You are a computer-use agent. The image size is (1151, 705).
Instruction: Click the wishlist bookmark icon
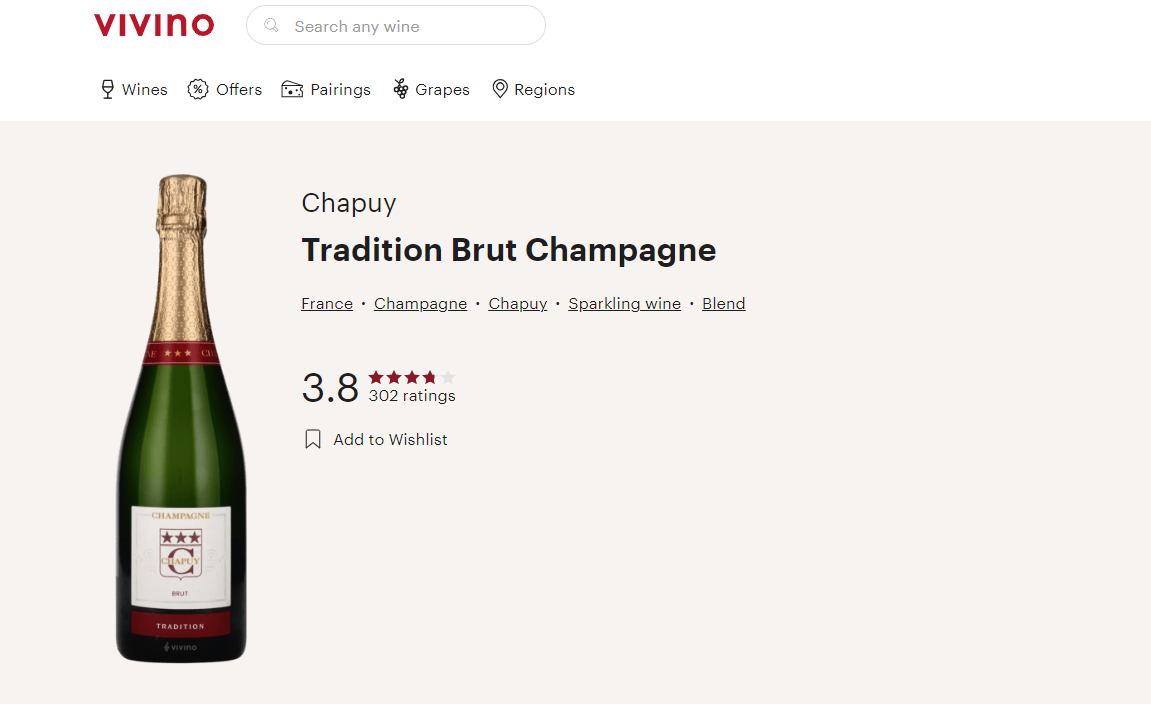313,440
